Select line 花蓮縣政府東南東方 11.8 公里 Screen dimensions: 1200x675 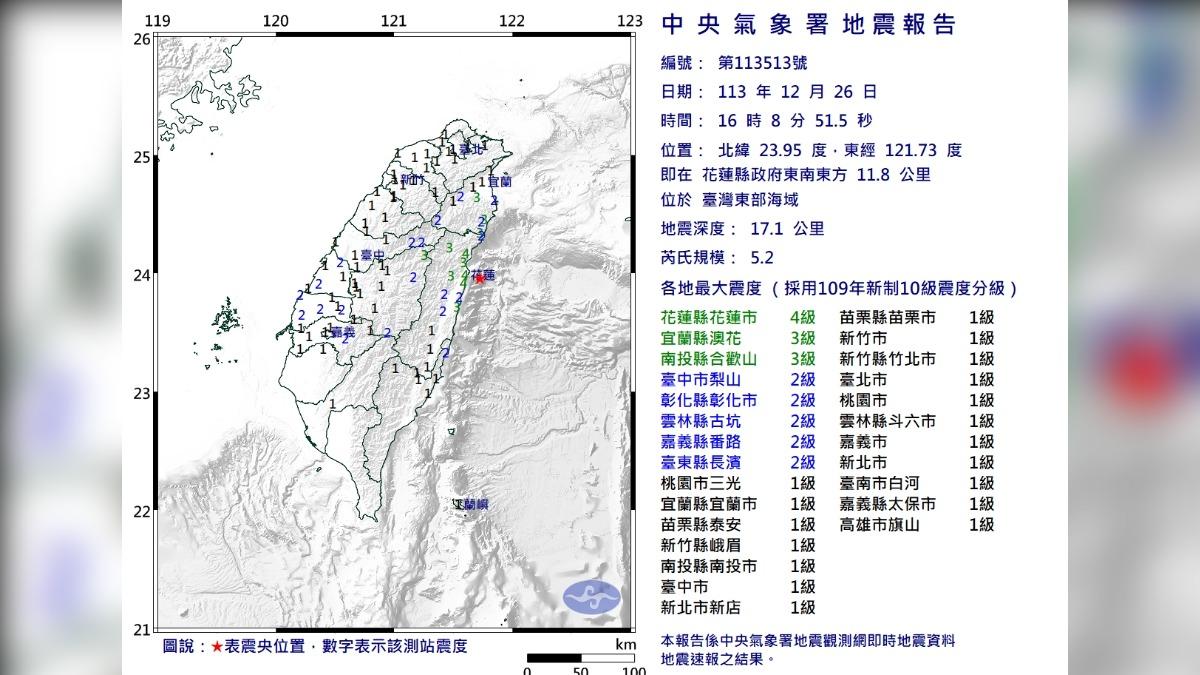[x=796, y=175]
